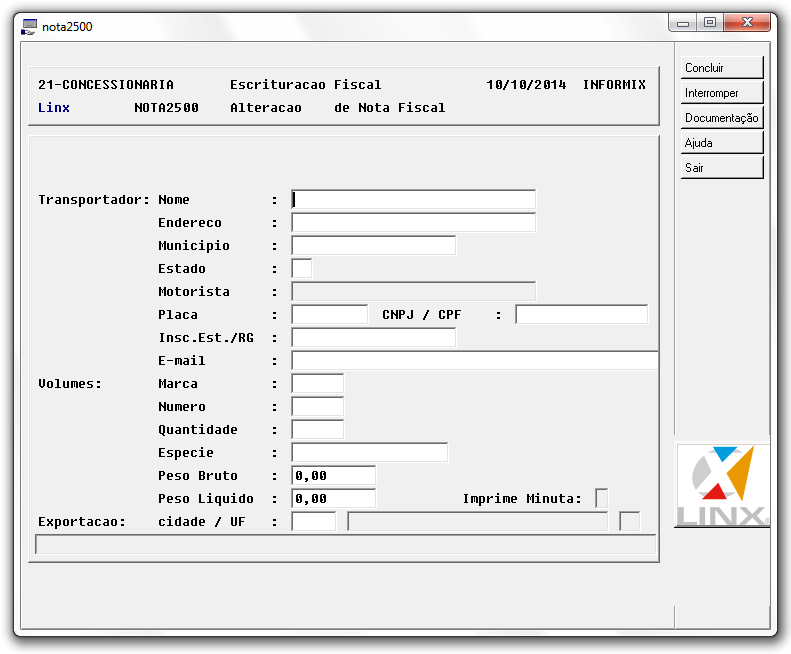Click the Linx logo image

[722, 485]
